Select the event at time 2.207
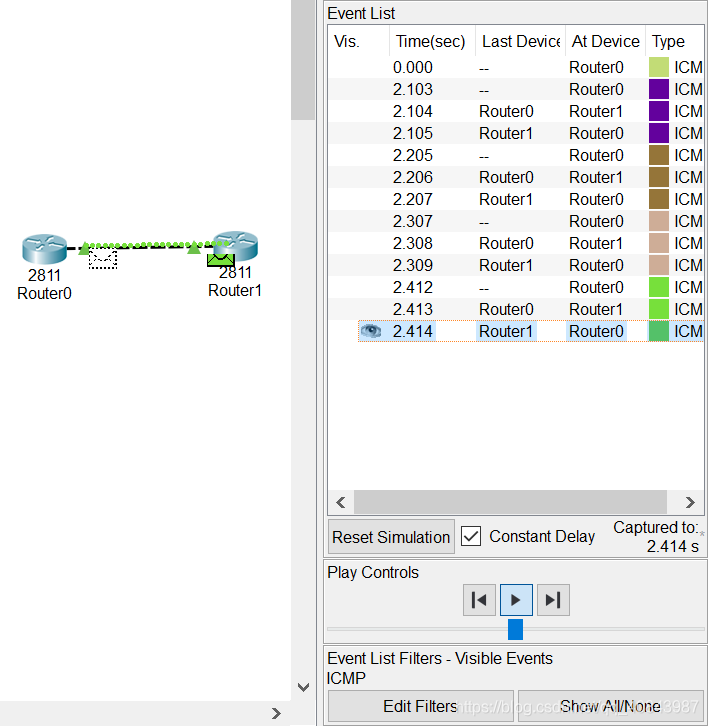 [516, 199]
